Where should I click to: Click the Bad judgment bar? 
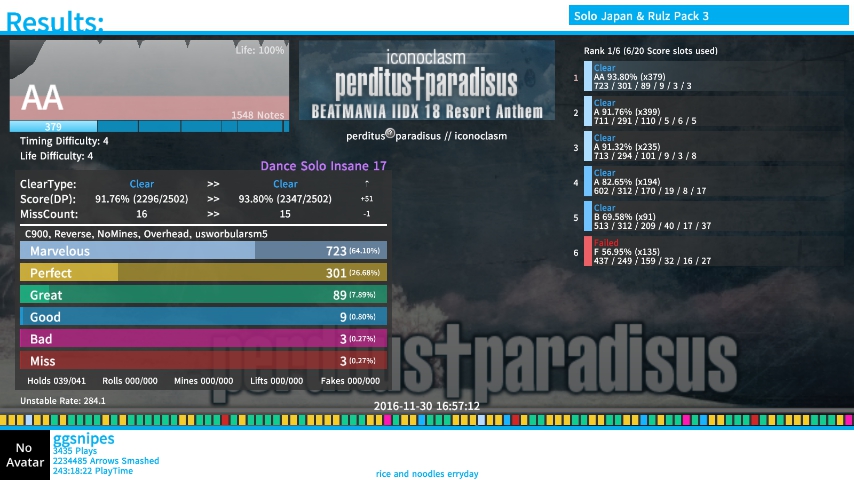(x=202, y=339)
